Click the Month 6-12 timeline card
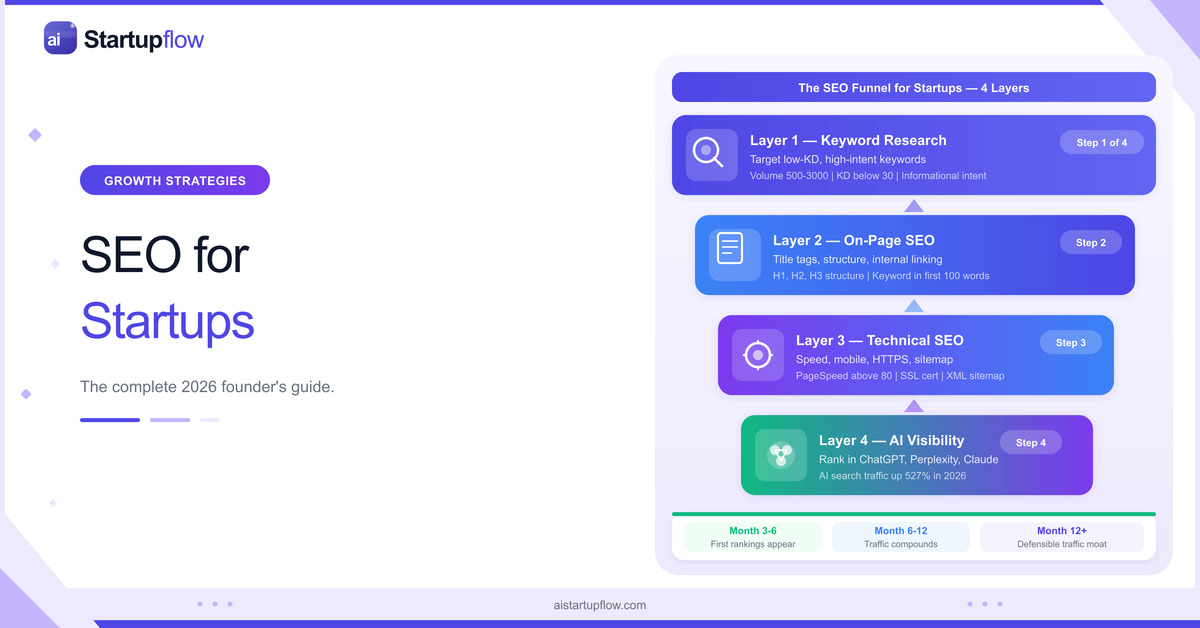Screen dimensions: 1200x628 point(901,537)
